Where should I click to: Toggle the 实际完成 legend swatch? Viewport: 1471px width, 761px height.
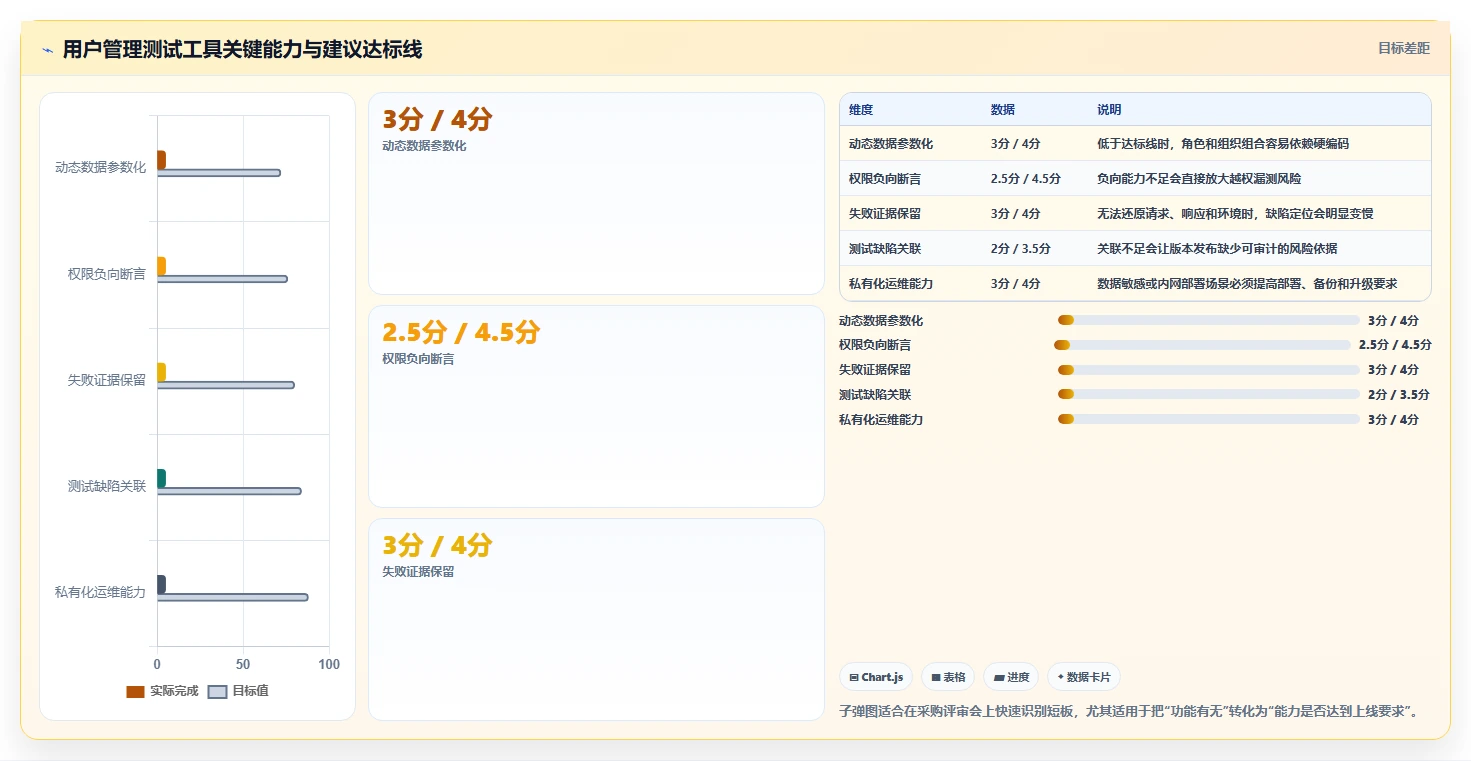click(x=135, y=691)
